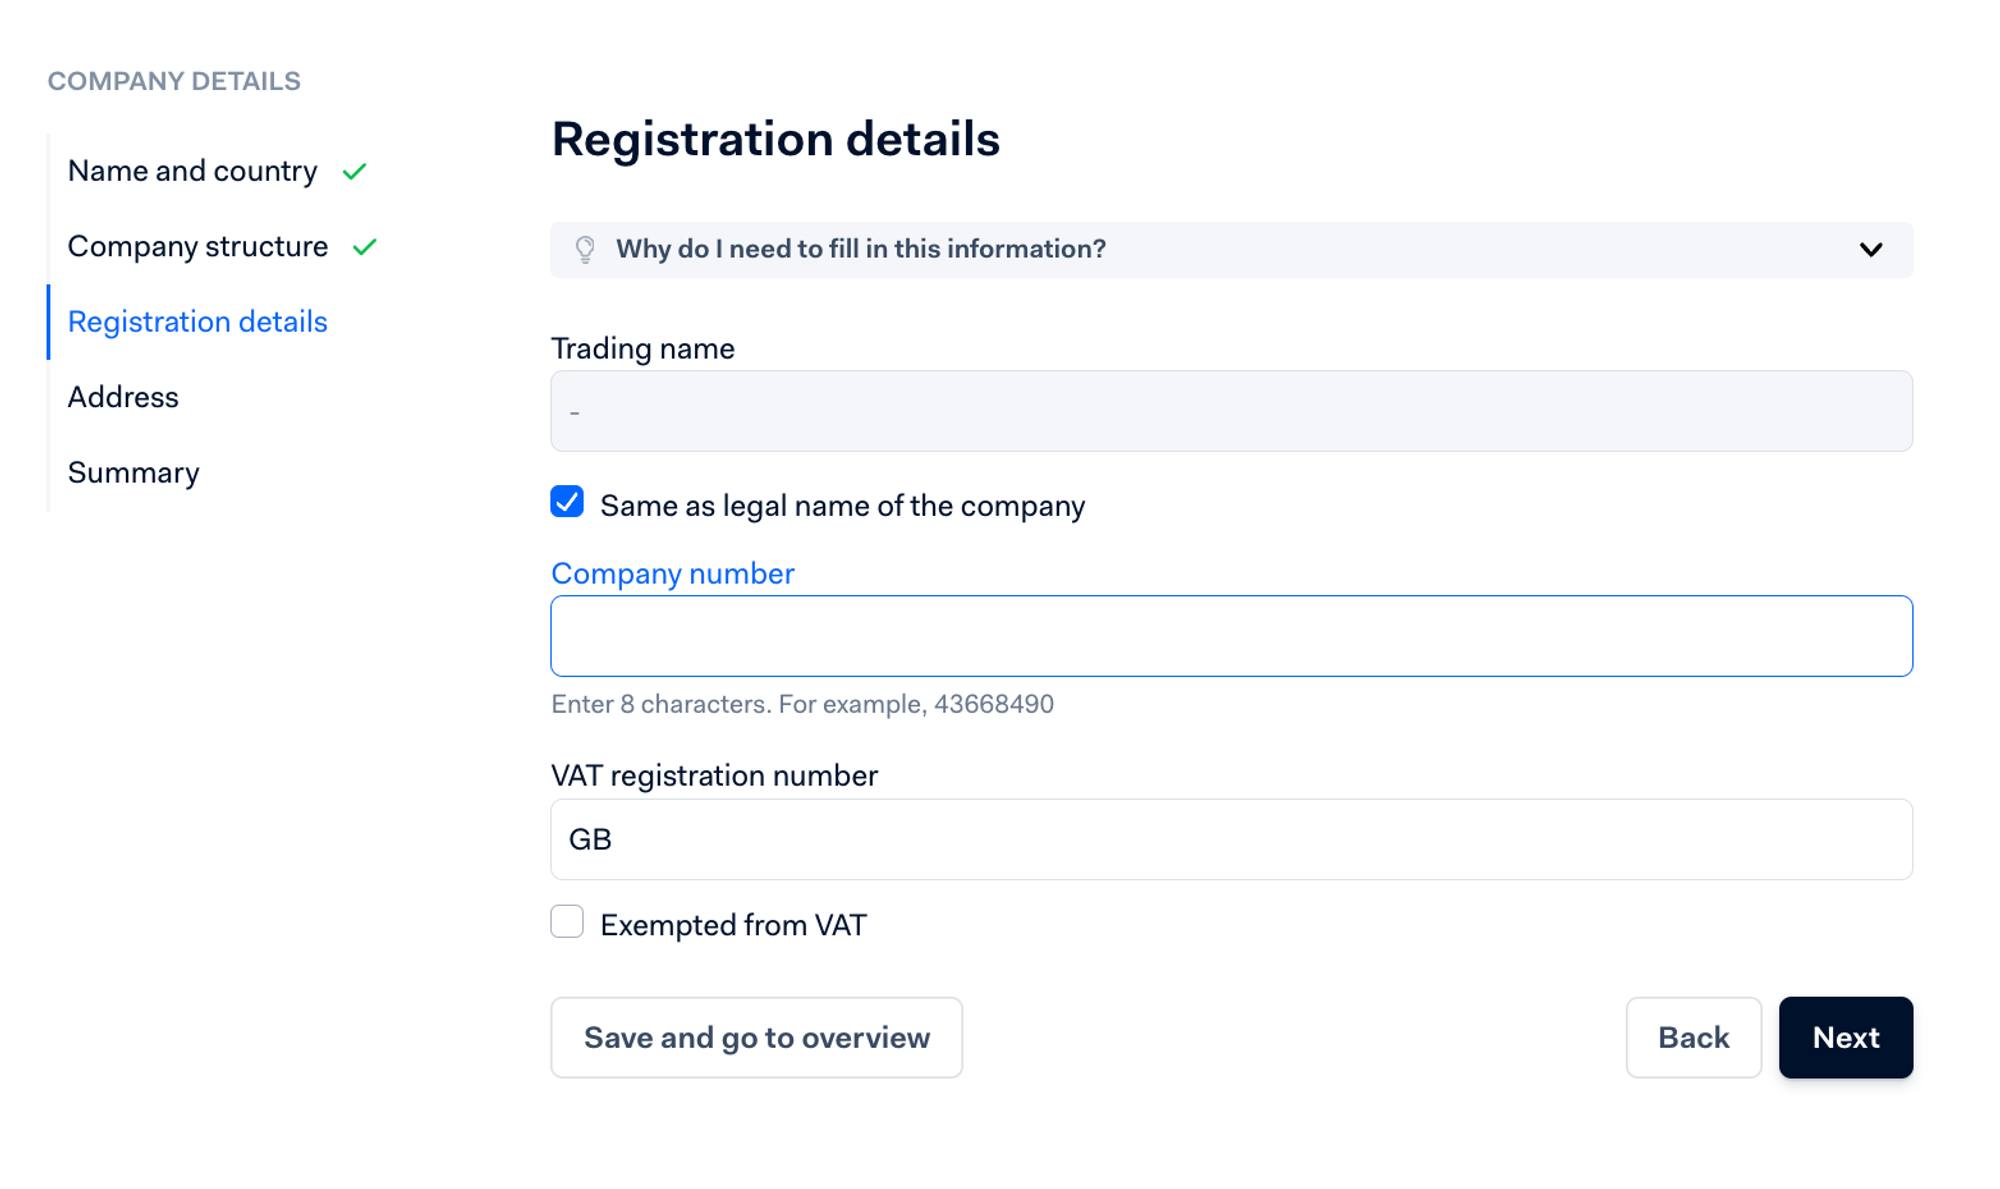2000x1189 pixels.
Task: Click the Back button
Action: click(1693, 1037)
